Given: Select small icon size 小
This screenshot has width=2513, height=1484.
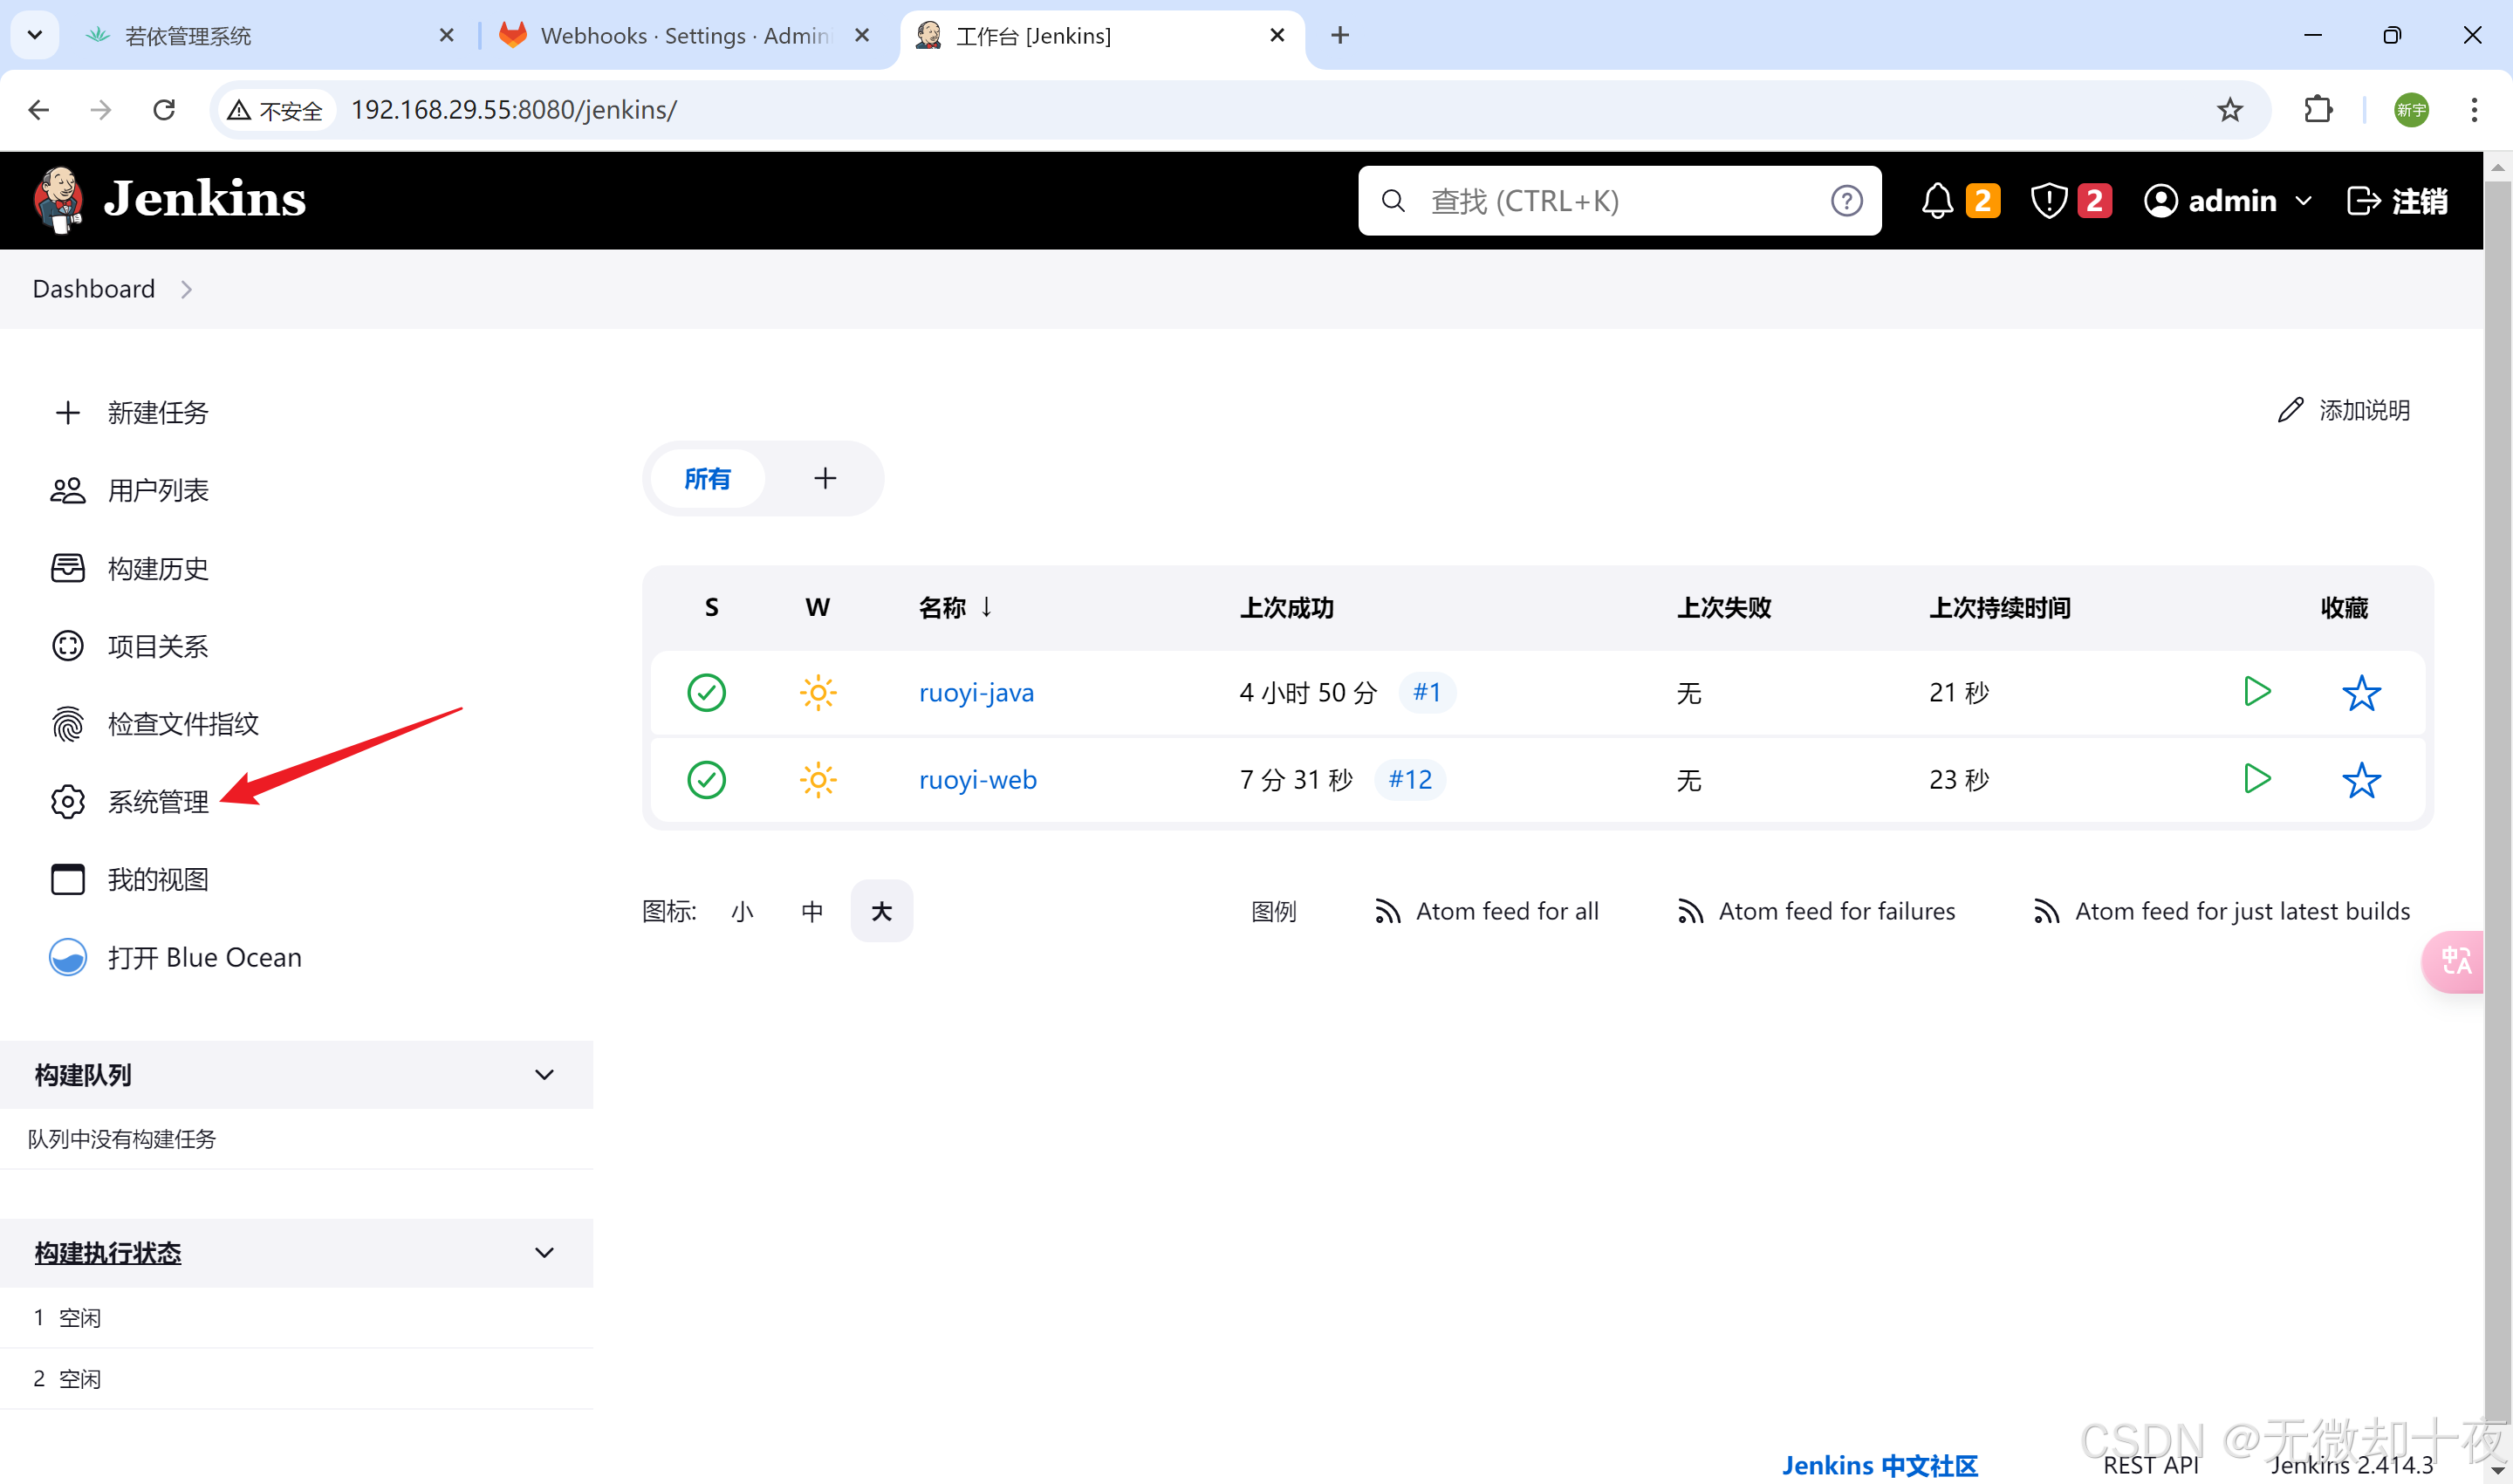Looking at the screenshot, I should (x=742, y=911).
